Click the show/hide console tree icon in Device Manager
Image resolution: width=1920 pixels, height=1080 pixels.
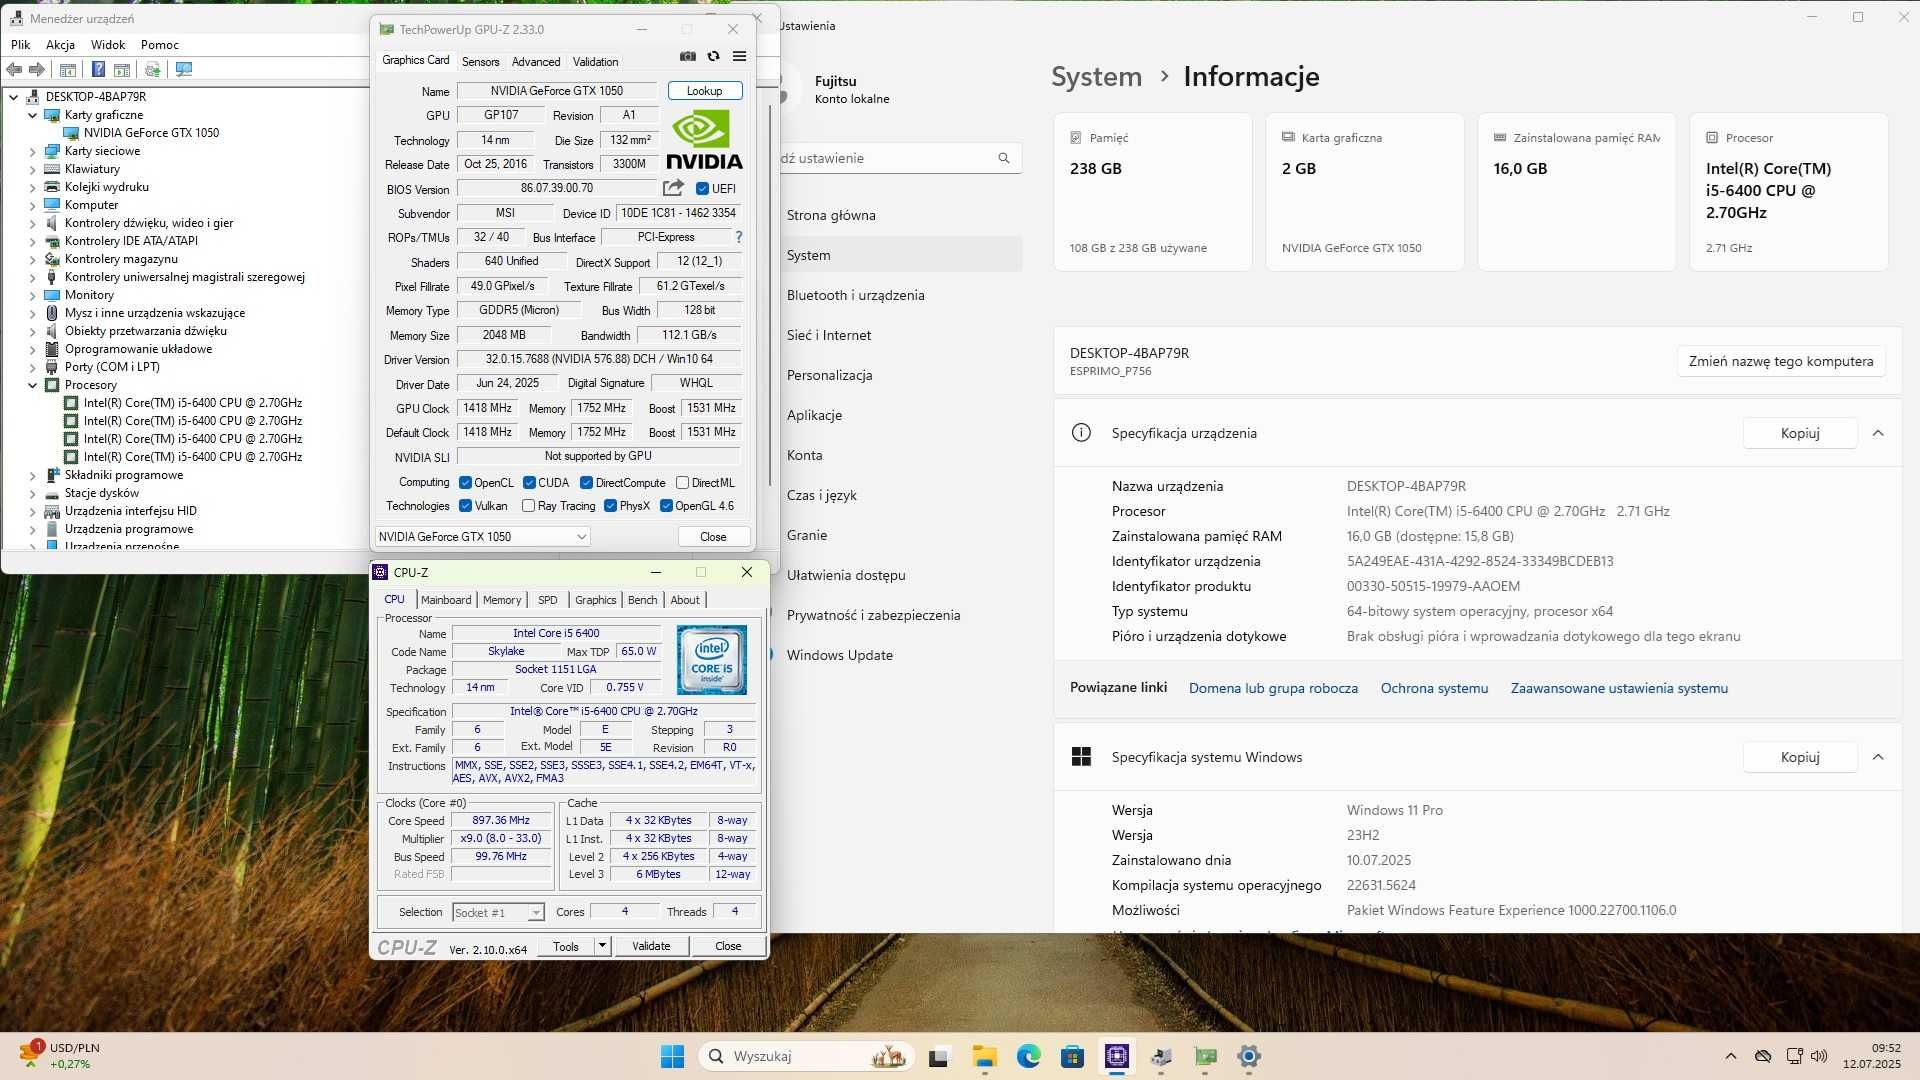pos(68,70)
